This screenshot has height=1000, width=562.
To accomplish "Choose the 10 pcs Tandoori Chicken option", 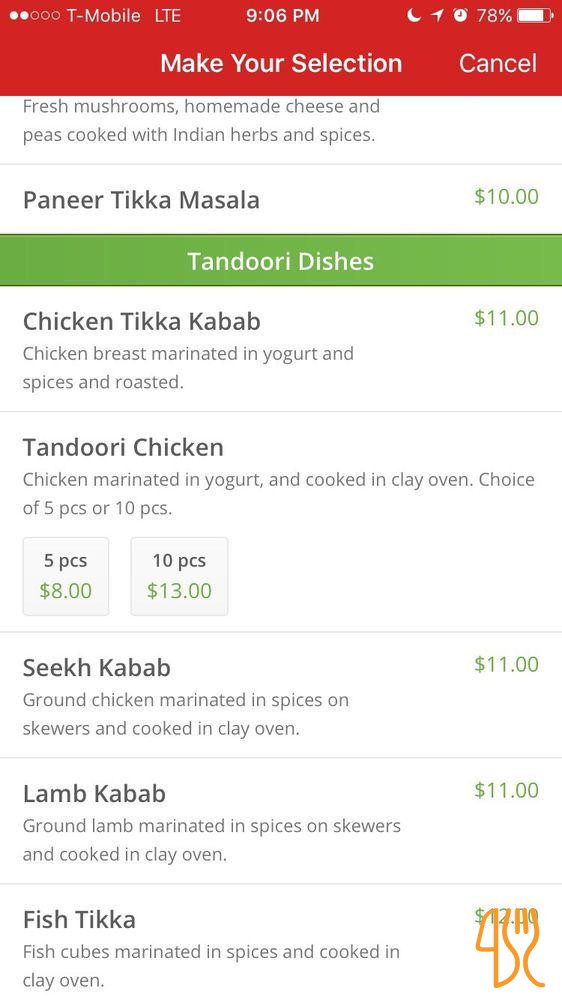I will (179, 577).
